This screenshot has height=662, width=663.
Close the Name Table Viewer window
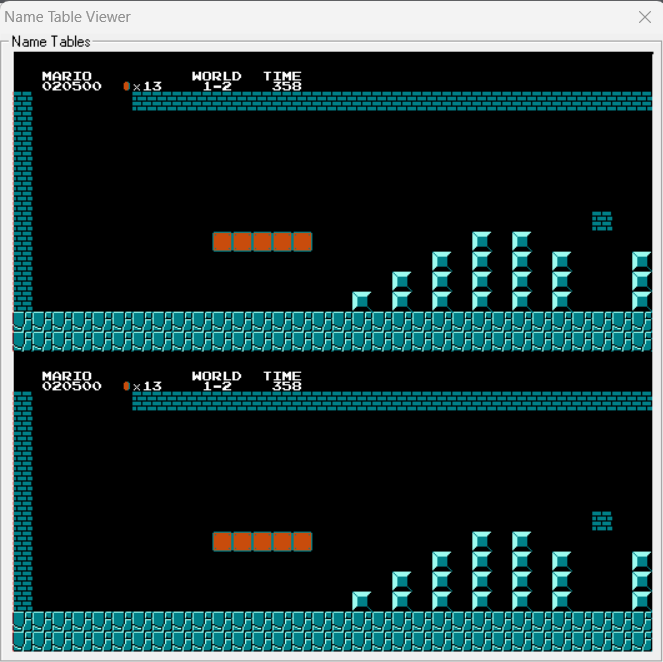tap(644, 17)
